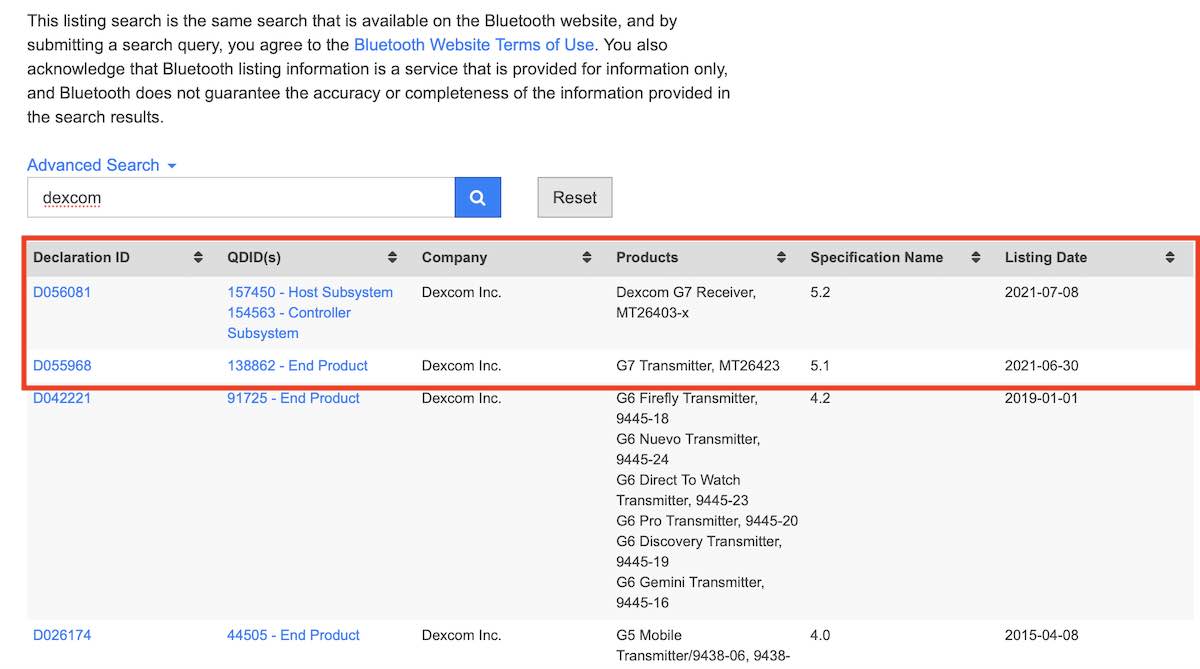Open QDID 44505 End Product link
Viewport: 1200px width, 669px height.
(x=293, y=635)
